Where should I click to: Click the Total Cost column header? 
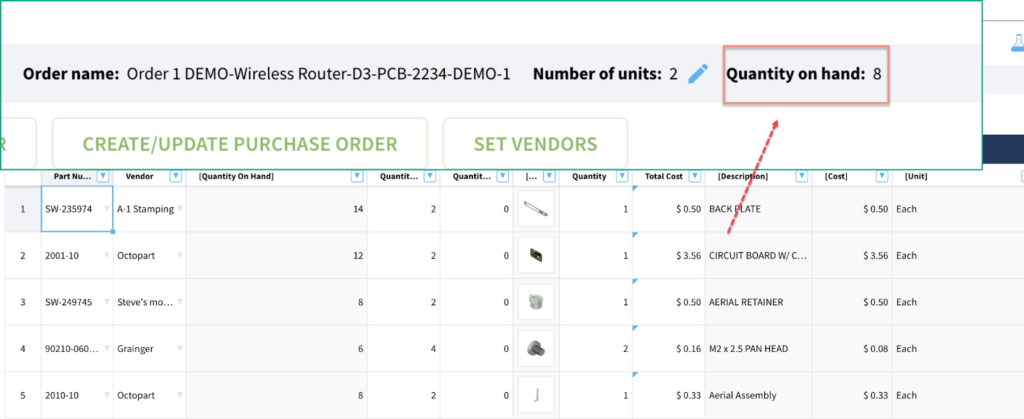(x=663, y=177)
